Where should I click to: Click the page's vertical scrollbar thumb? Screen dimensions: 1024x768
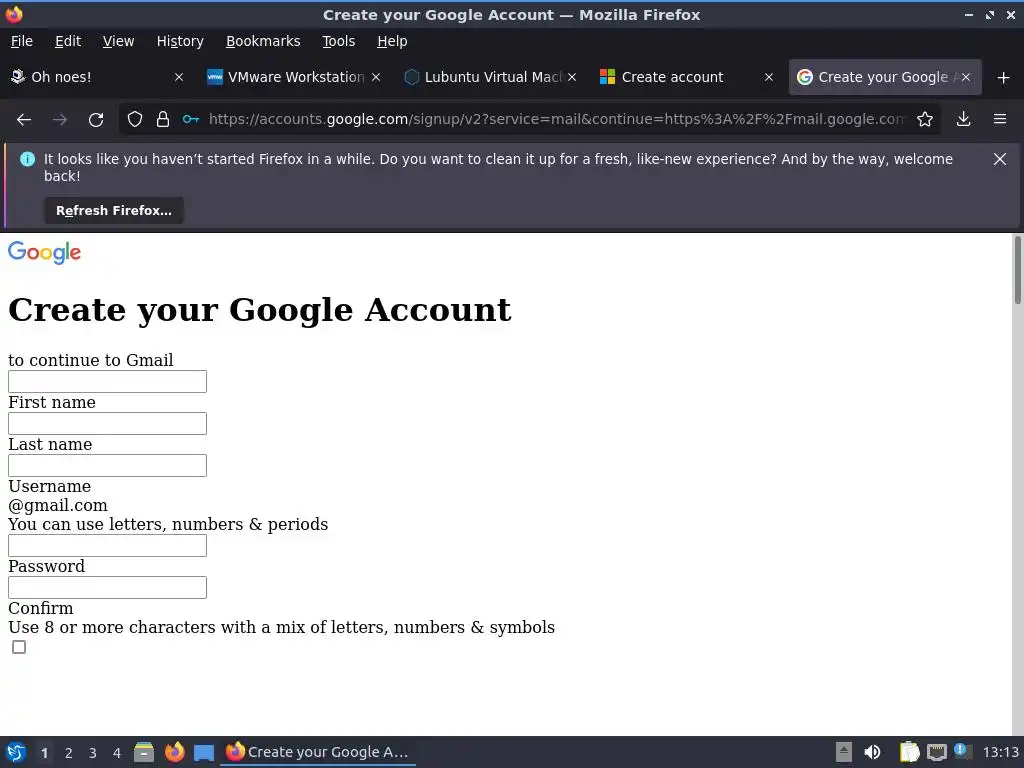(x=1017, y=270)
